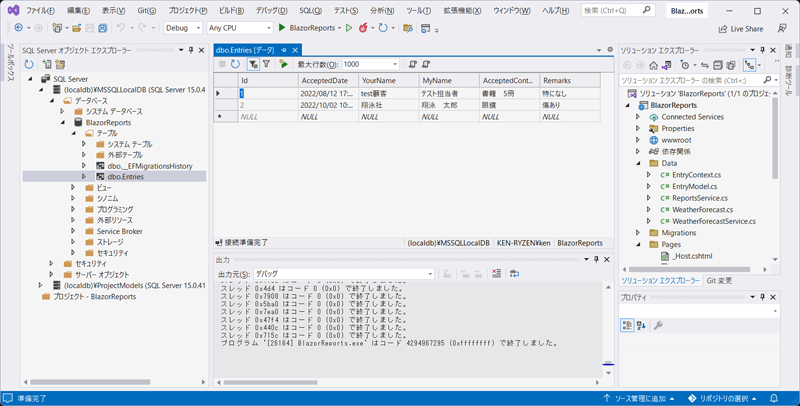Click the Solution Explorer vertical scrollbar

776,138
